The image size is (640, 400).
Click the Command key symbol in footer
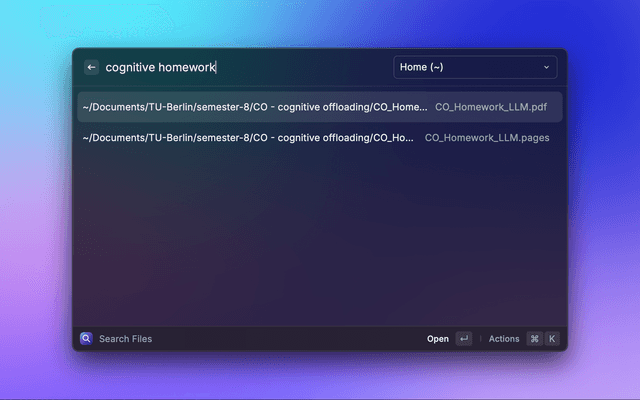[x=534, y=339]
